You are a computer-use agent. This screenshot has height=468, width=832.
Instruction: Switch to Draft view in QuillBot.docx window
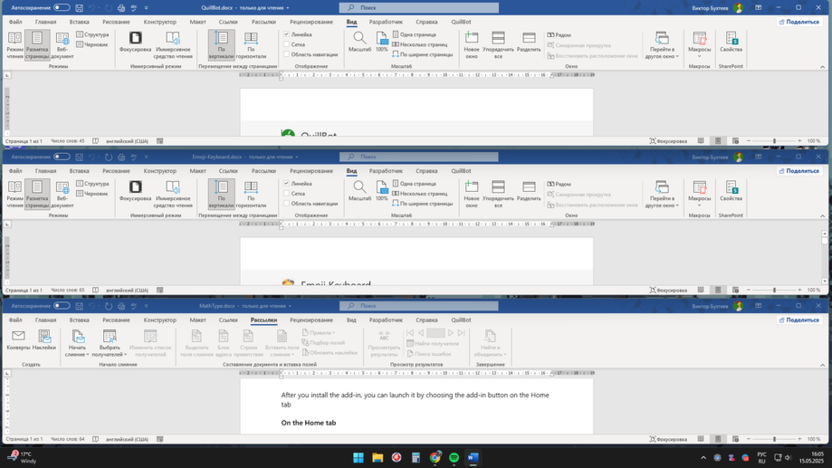92,45
